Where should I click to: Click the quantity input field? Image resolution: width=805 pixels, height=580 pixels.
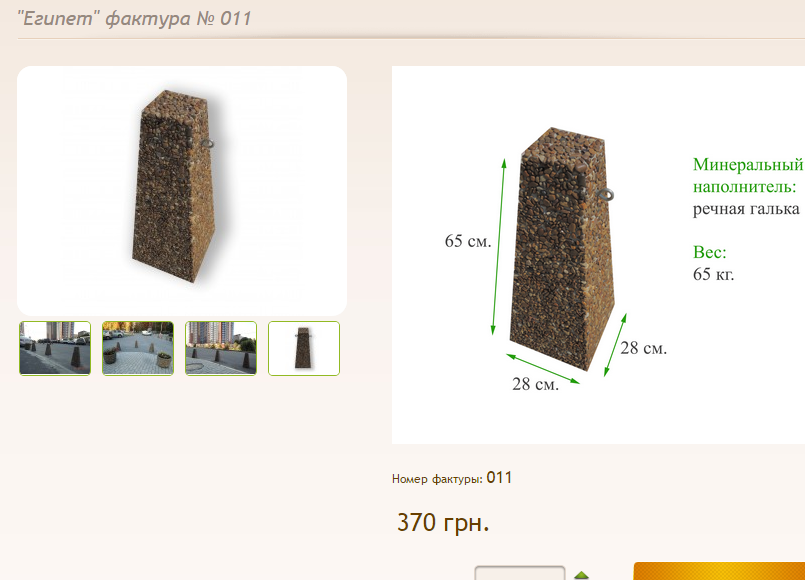(520, 573)
